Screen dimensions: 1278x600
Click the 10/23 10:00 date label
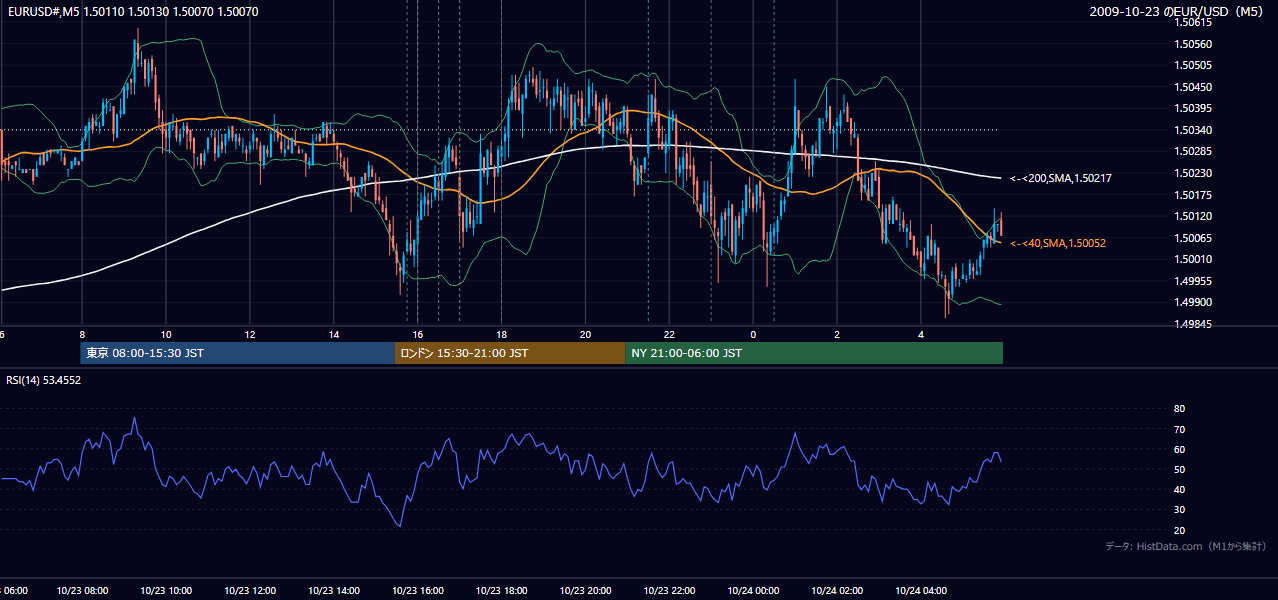tap(165, 591)
